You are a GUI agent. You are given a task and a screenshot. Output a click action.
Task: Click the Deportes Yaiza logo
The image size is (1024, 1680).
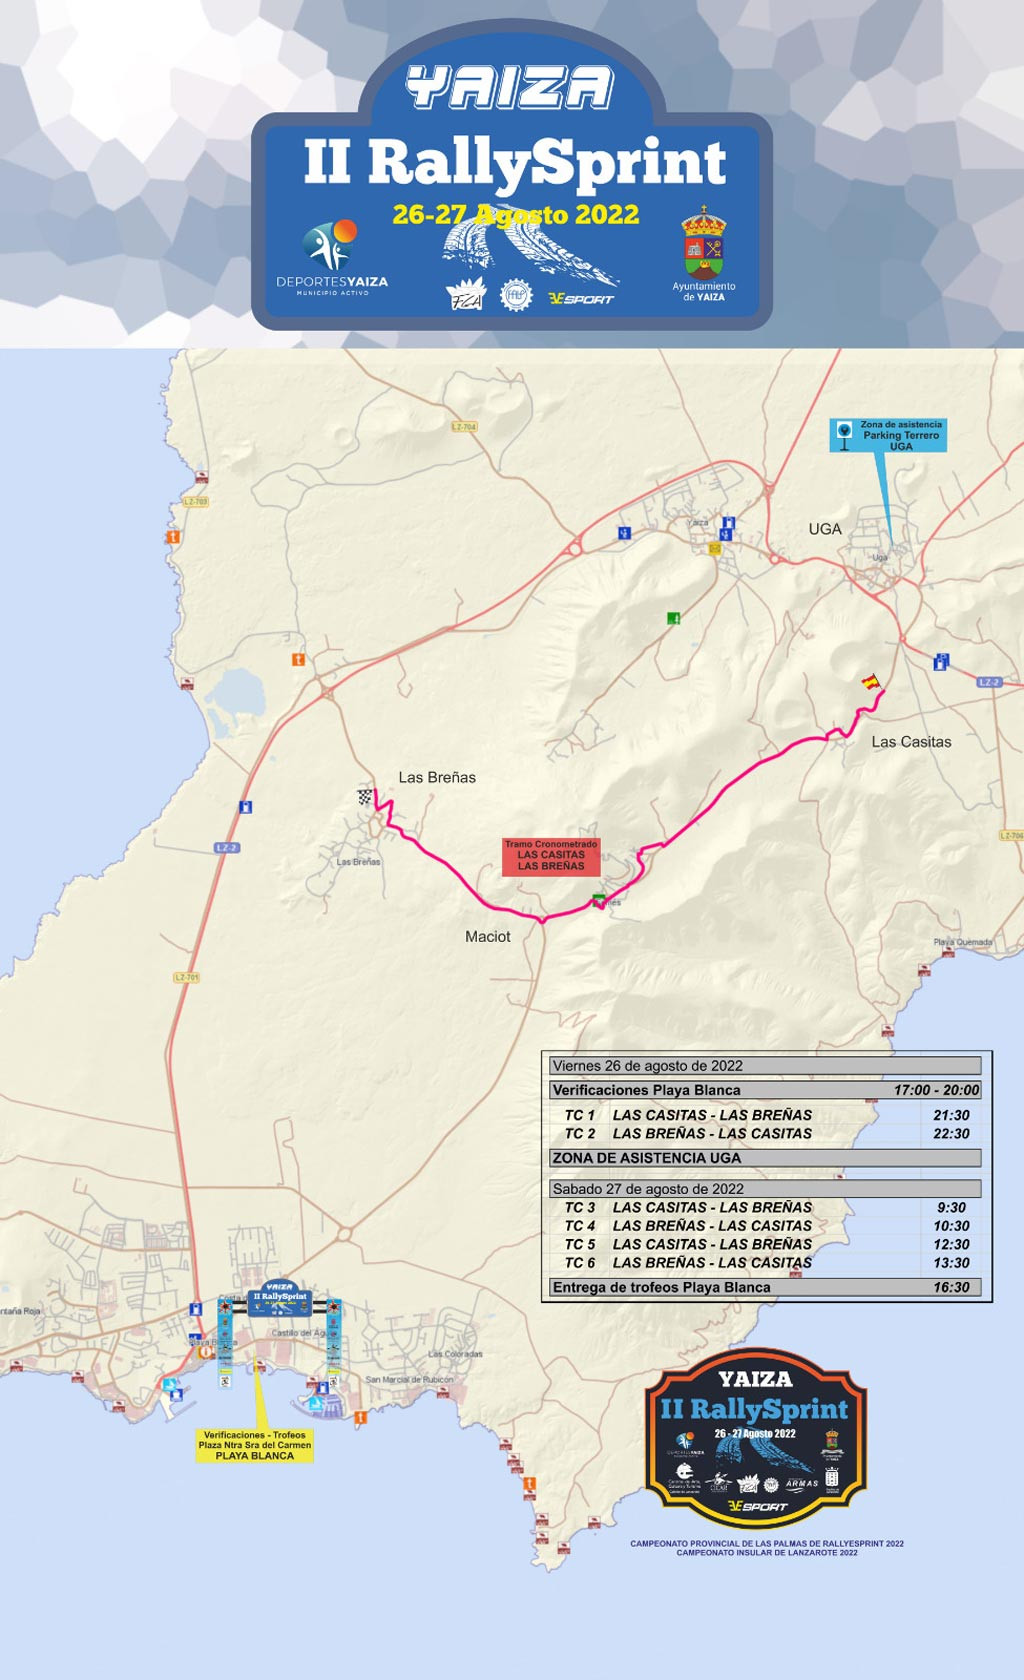332,257
